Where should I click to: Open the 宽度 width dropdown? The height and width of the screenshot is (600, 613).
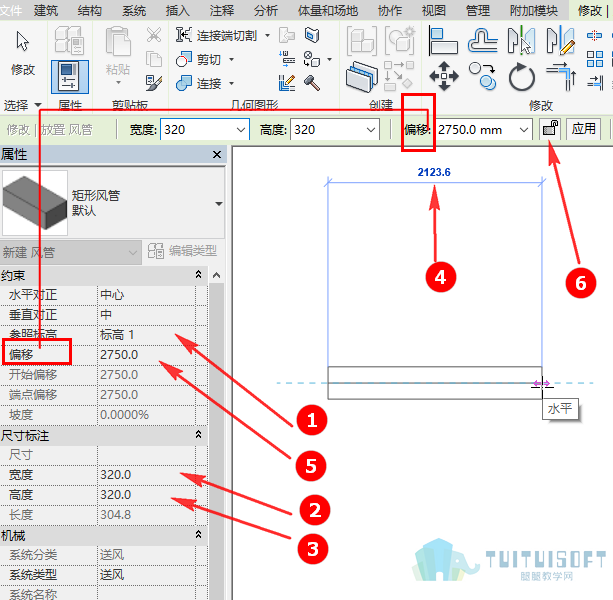pyautogui.click(x=241, y=129)
